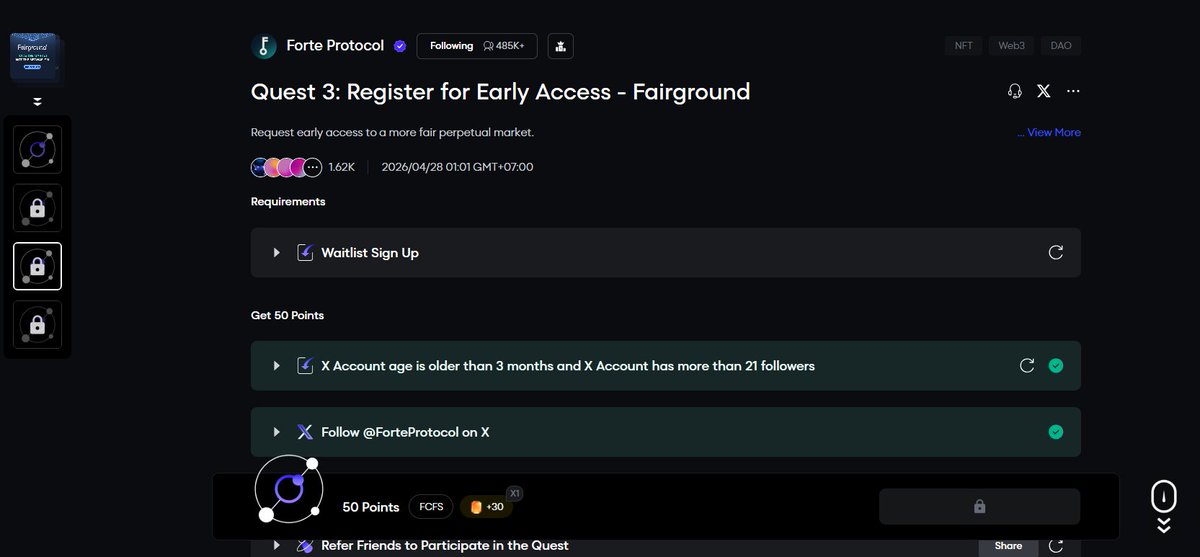Select the highlighted third locked quest
The width and height of the screenshot is (1200, 557).
pos(37,267)
